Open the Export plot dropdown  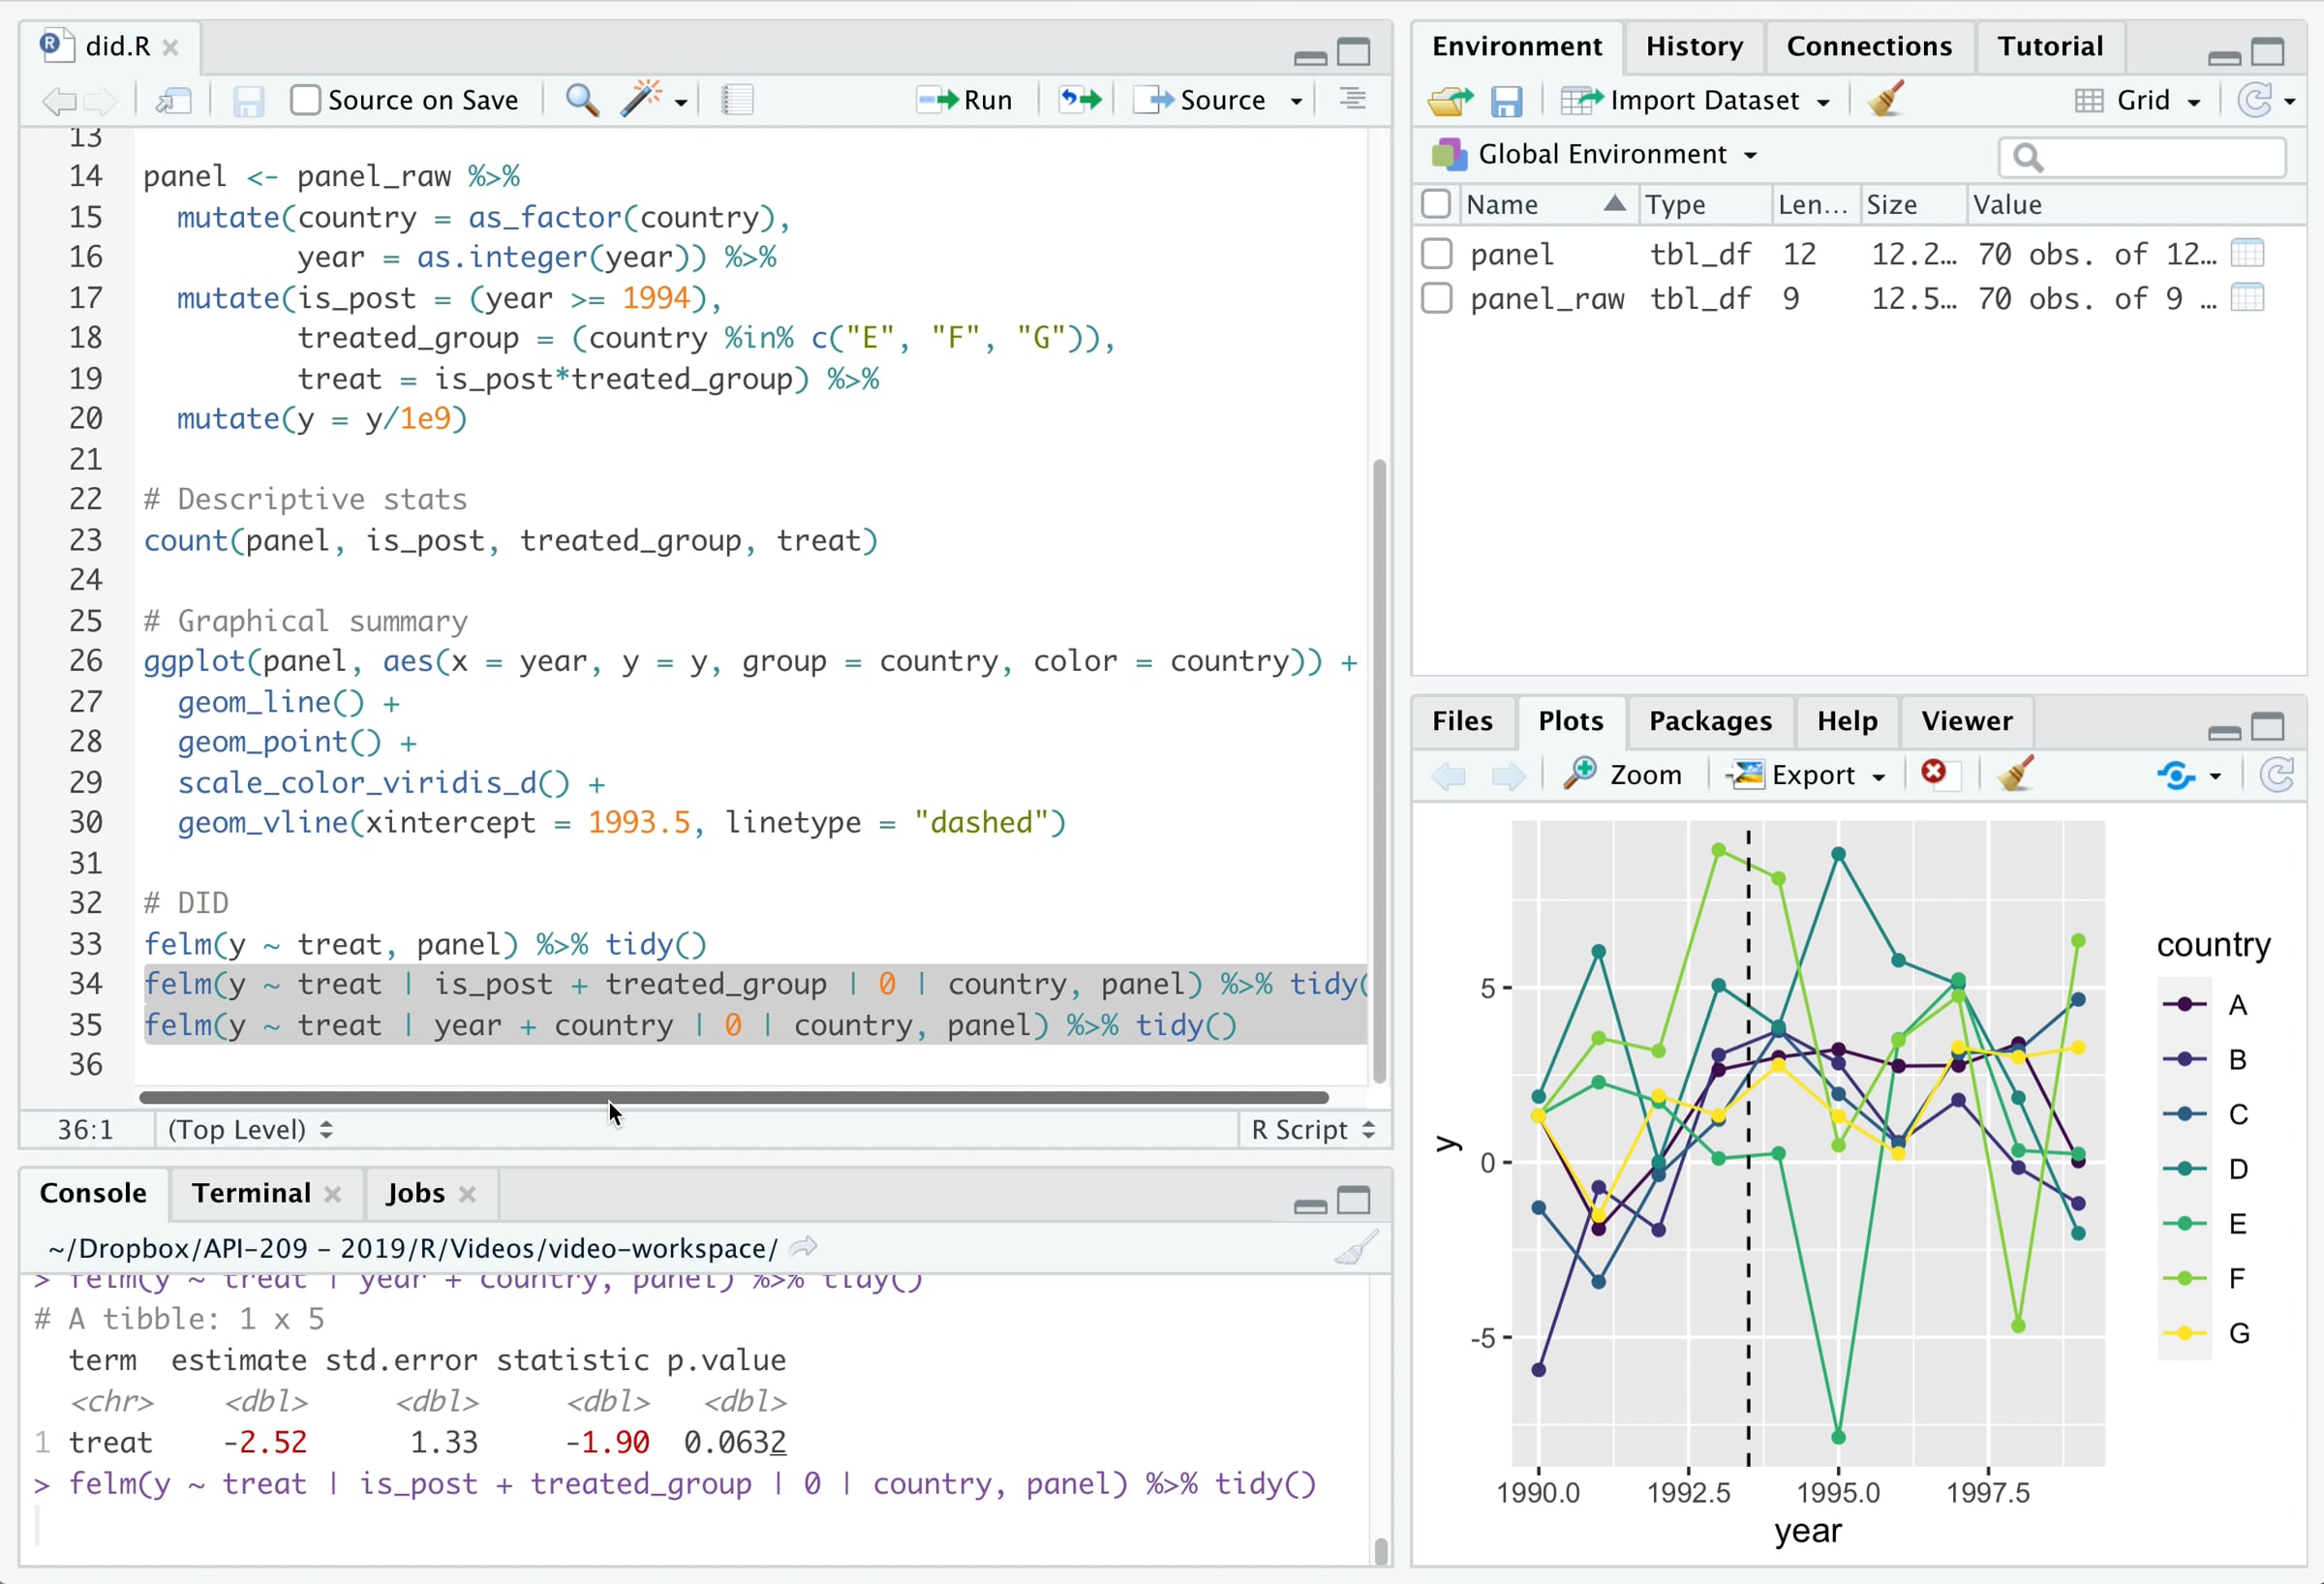[1810, 776]
